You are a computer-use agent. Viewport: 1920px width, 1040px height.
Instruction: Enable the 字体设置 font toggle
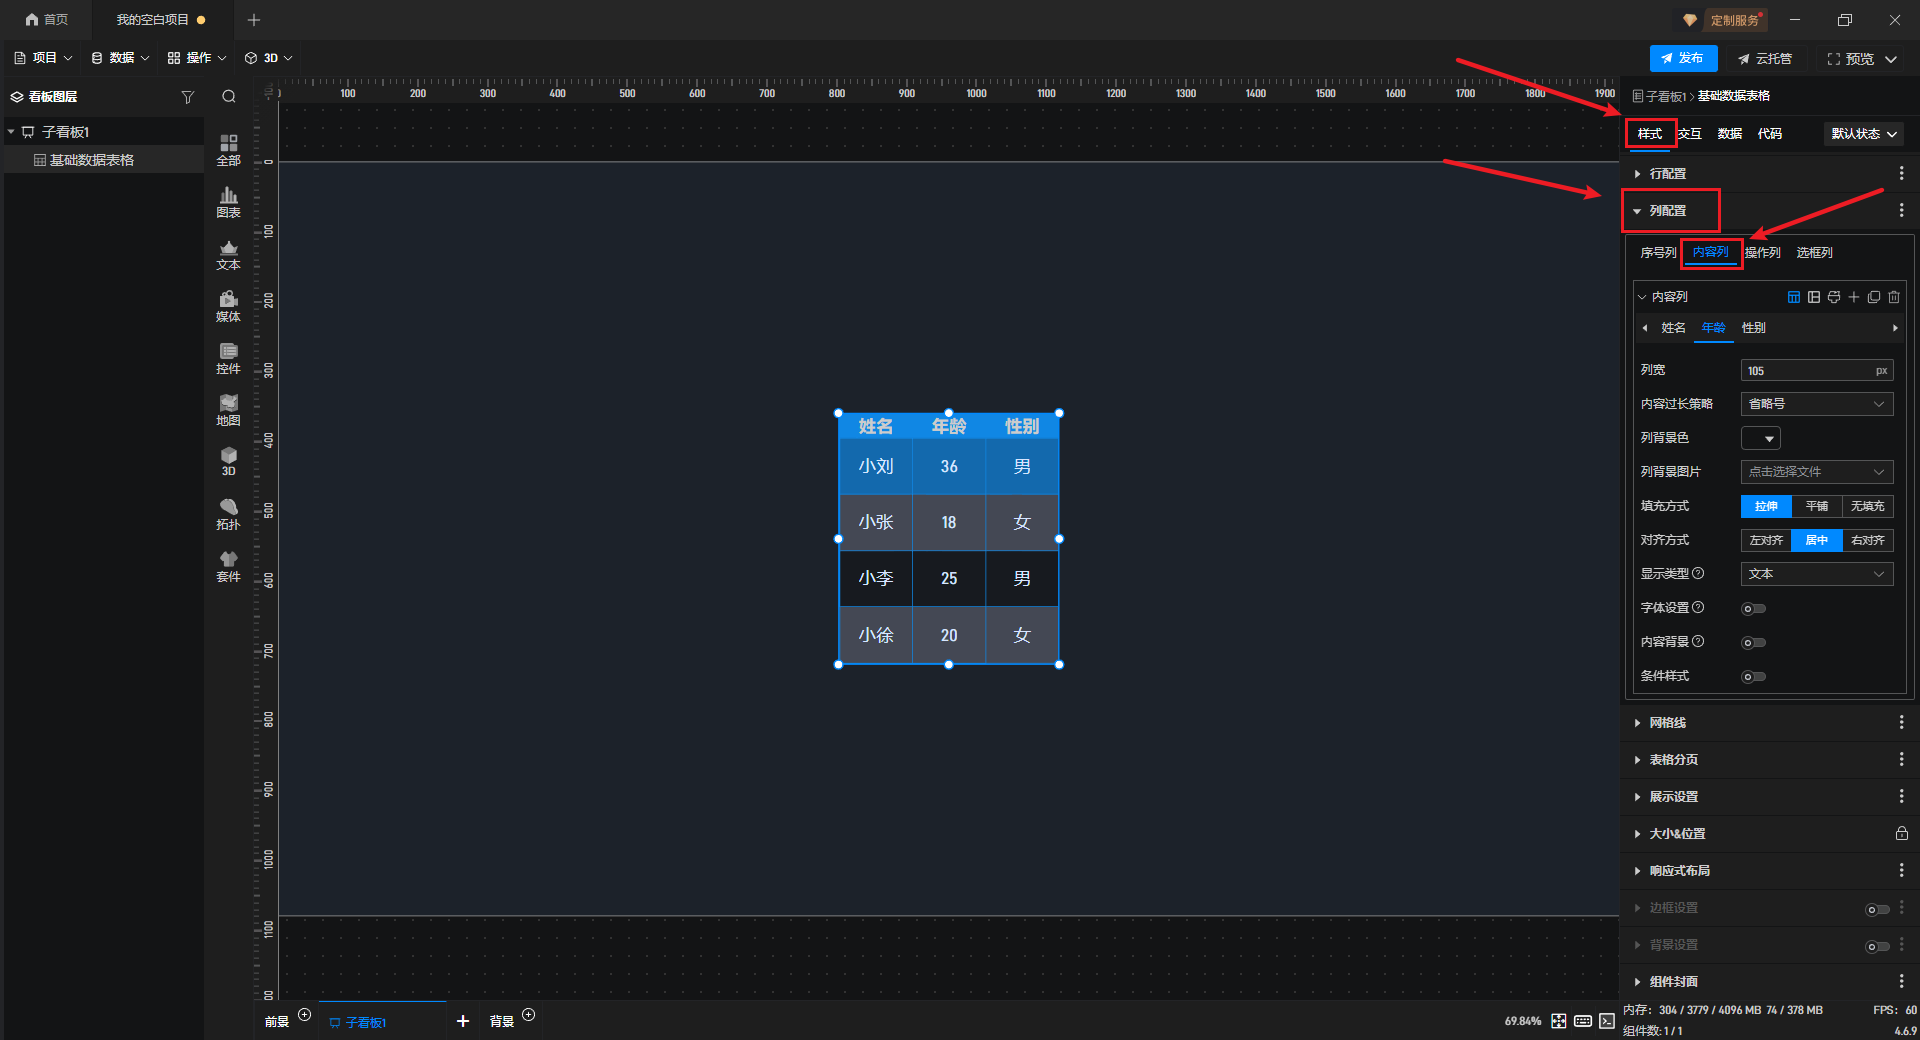coord(1753,609)
